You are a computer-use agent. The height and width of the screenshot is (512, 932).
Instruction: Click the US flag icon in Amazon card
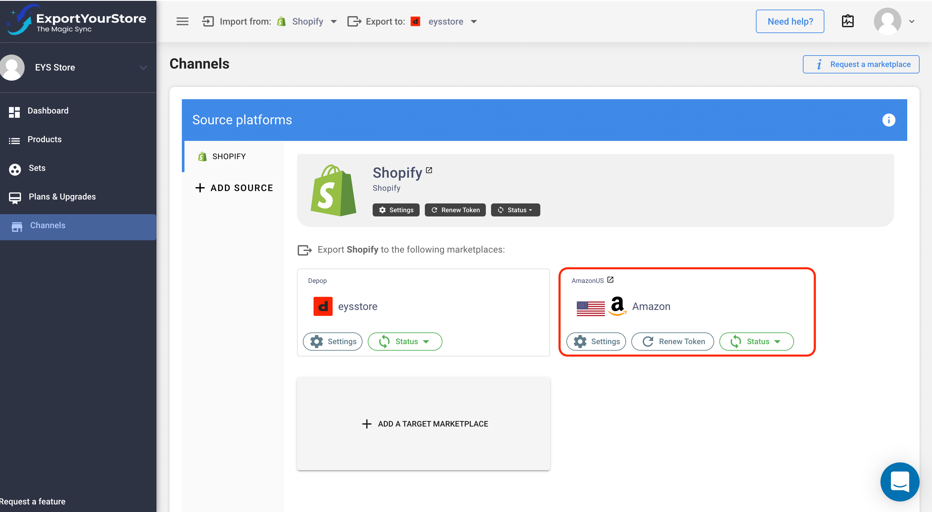tap(590, 308)
